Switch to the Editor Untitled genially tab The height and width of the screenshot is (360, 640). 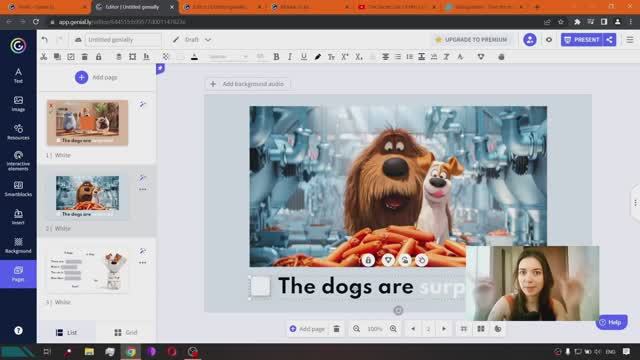tap(134, 7)
